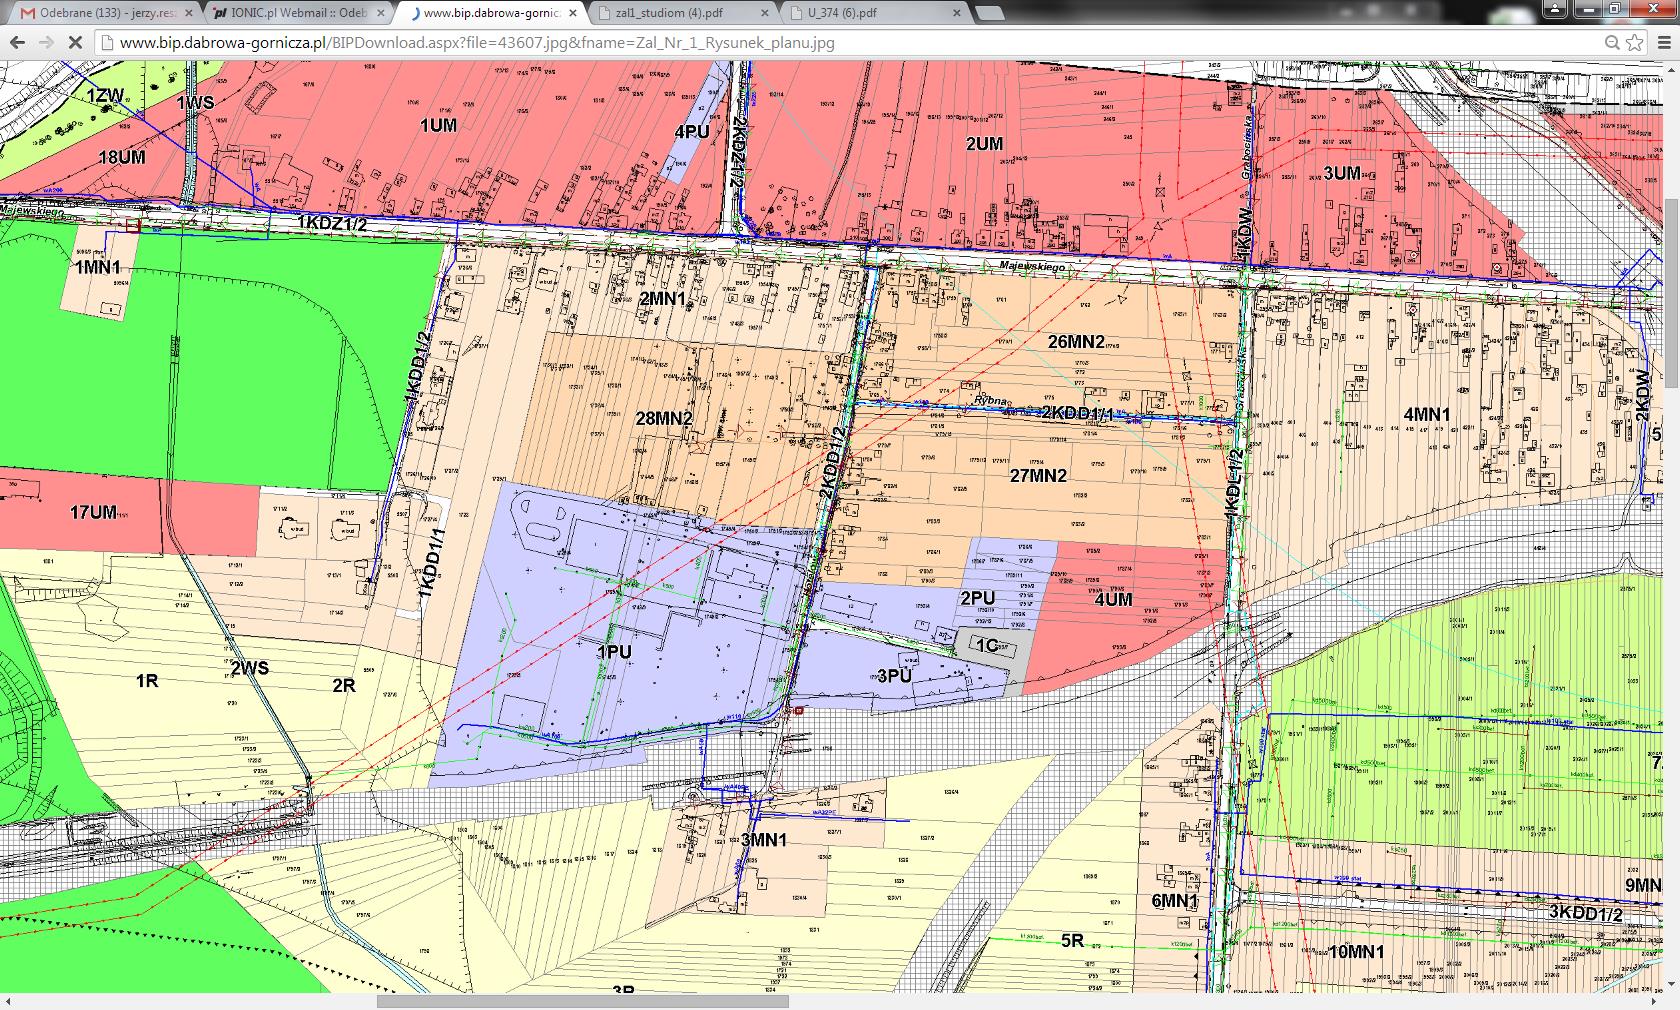Click the 28MN2 zone label
Image resolution: width=1680 pixels, height=1010 pixels.
[x=664, y=418]
